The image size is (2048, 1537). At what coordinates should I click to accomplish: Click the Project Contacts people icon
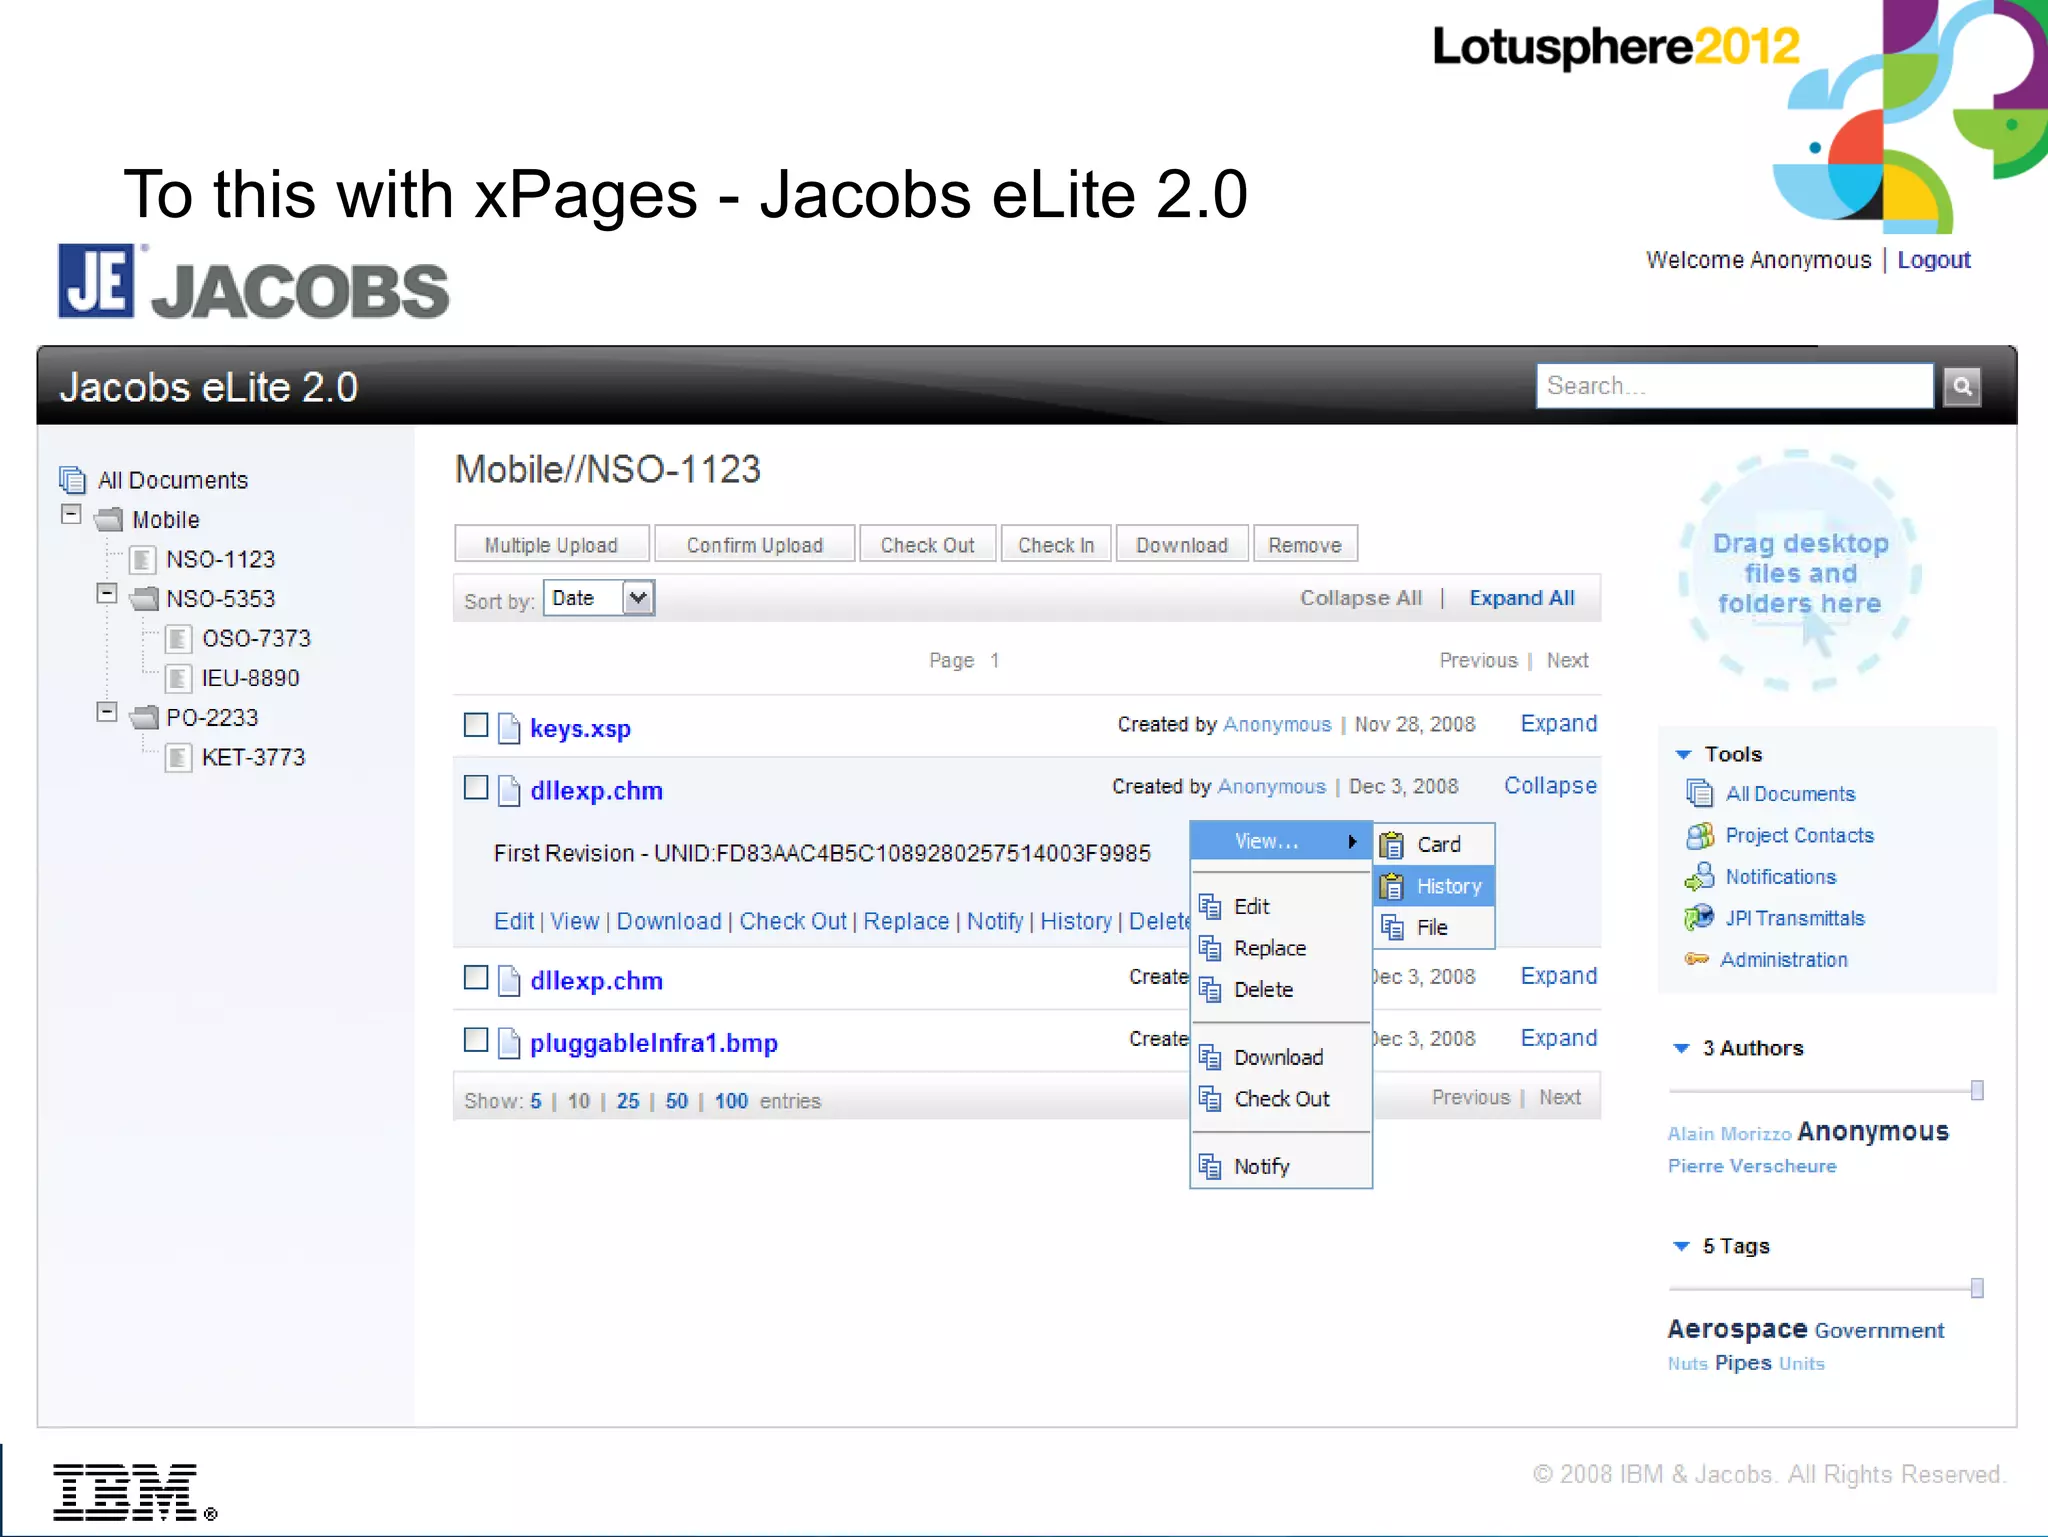click(1699, 835)
